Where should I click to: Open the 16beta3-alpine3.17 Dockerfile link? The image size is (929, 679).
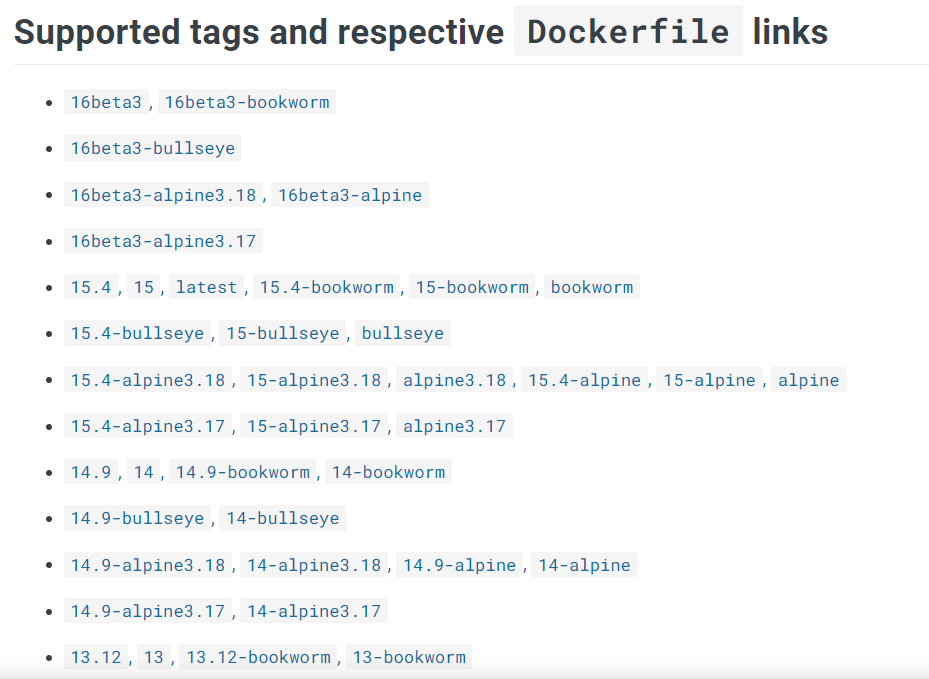tap(163, 241)
